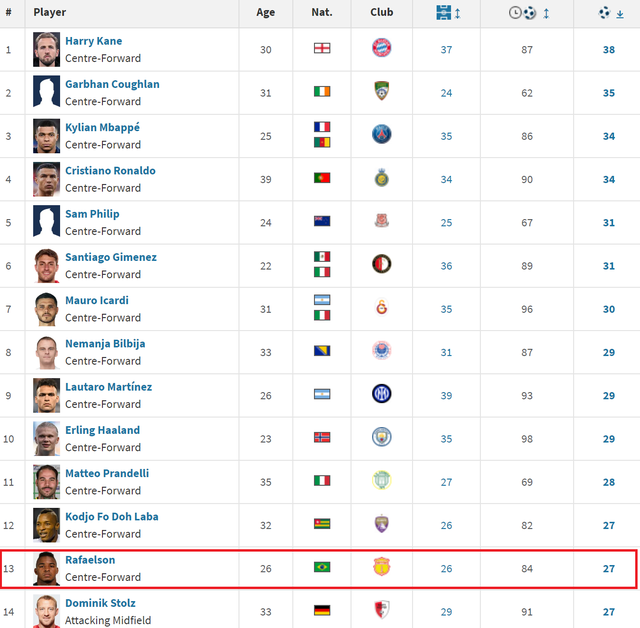Click Lautaro Martínez's 39 matches number
Screen dimensions: 640x628
pos(446,396)
